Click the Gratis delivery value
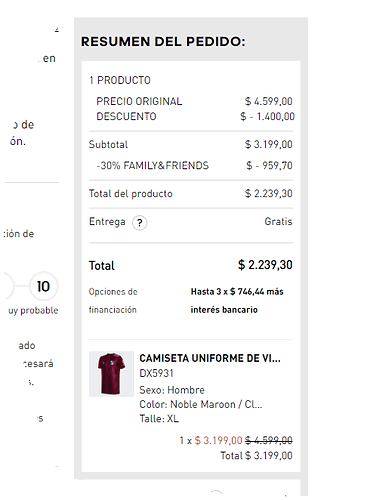The width and height of the screenshot is (367, 500). point(278,222)
